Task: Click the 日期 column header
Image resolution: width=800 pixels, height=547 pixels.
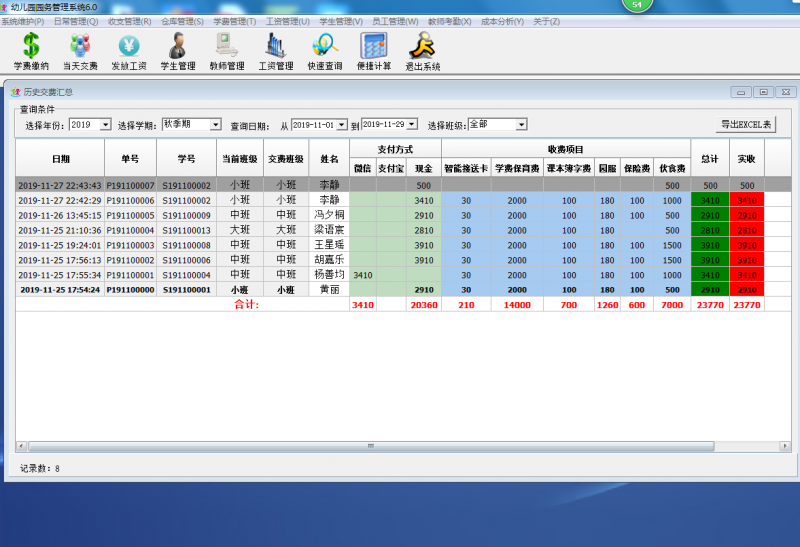Action: (60, 158)
